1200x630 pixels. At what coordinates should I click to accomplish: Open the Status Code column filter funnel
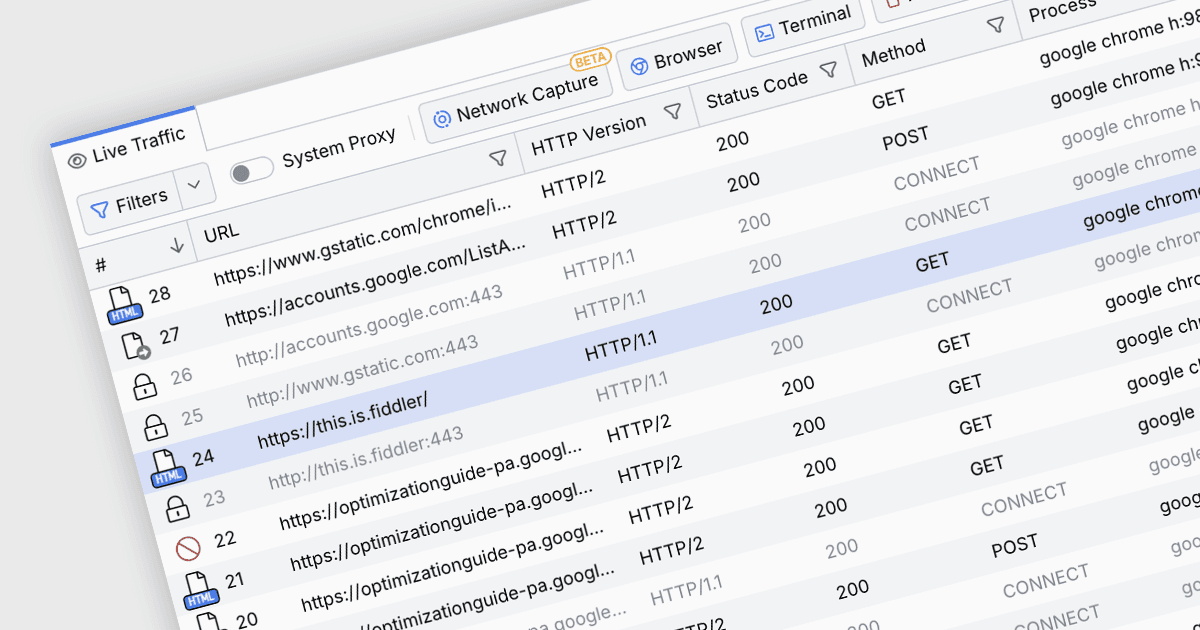(x=828, y=70)
